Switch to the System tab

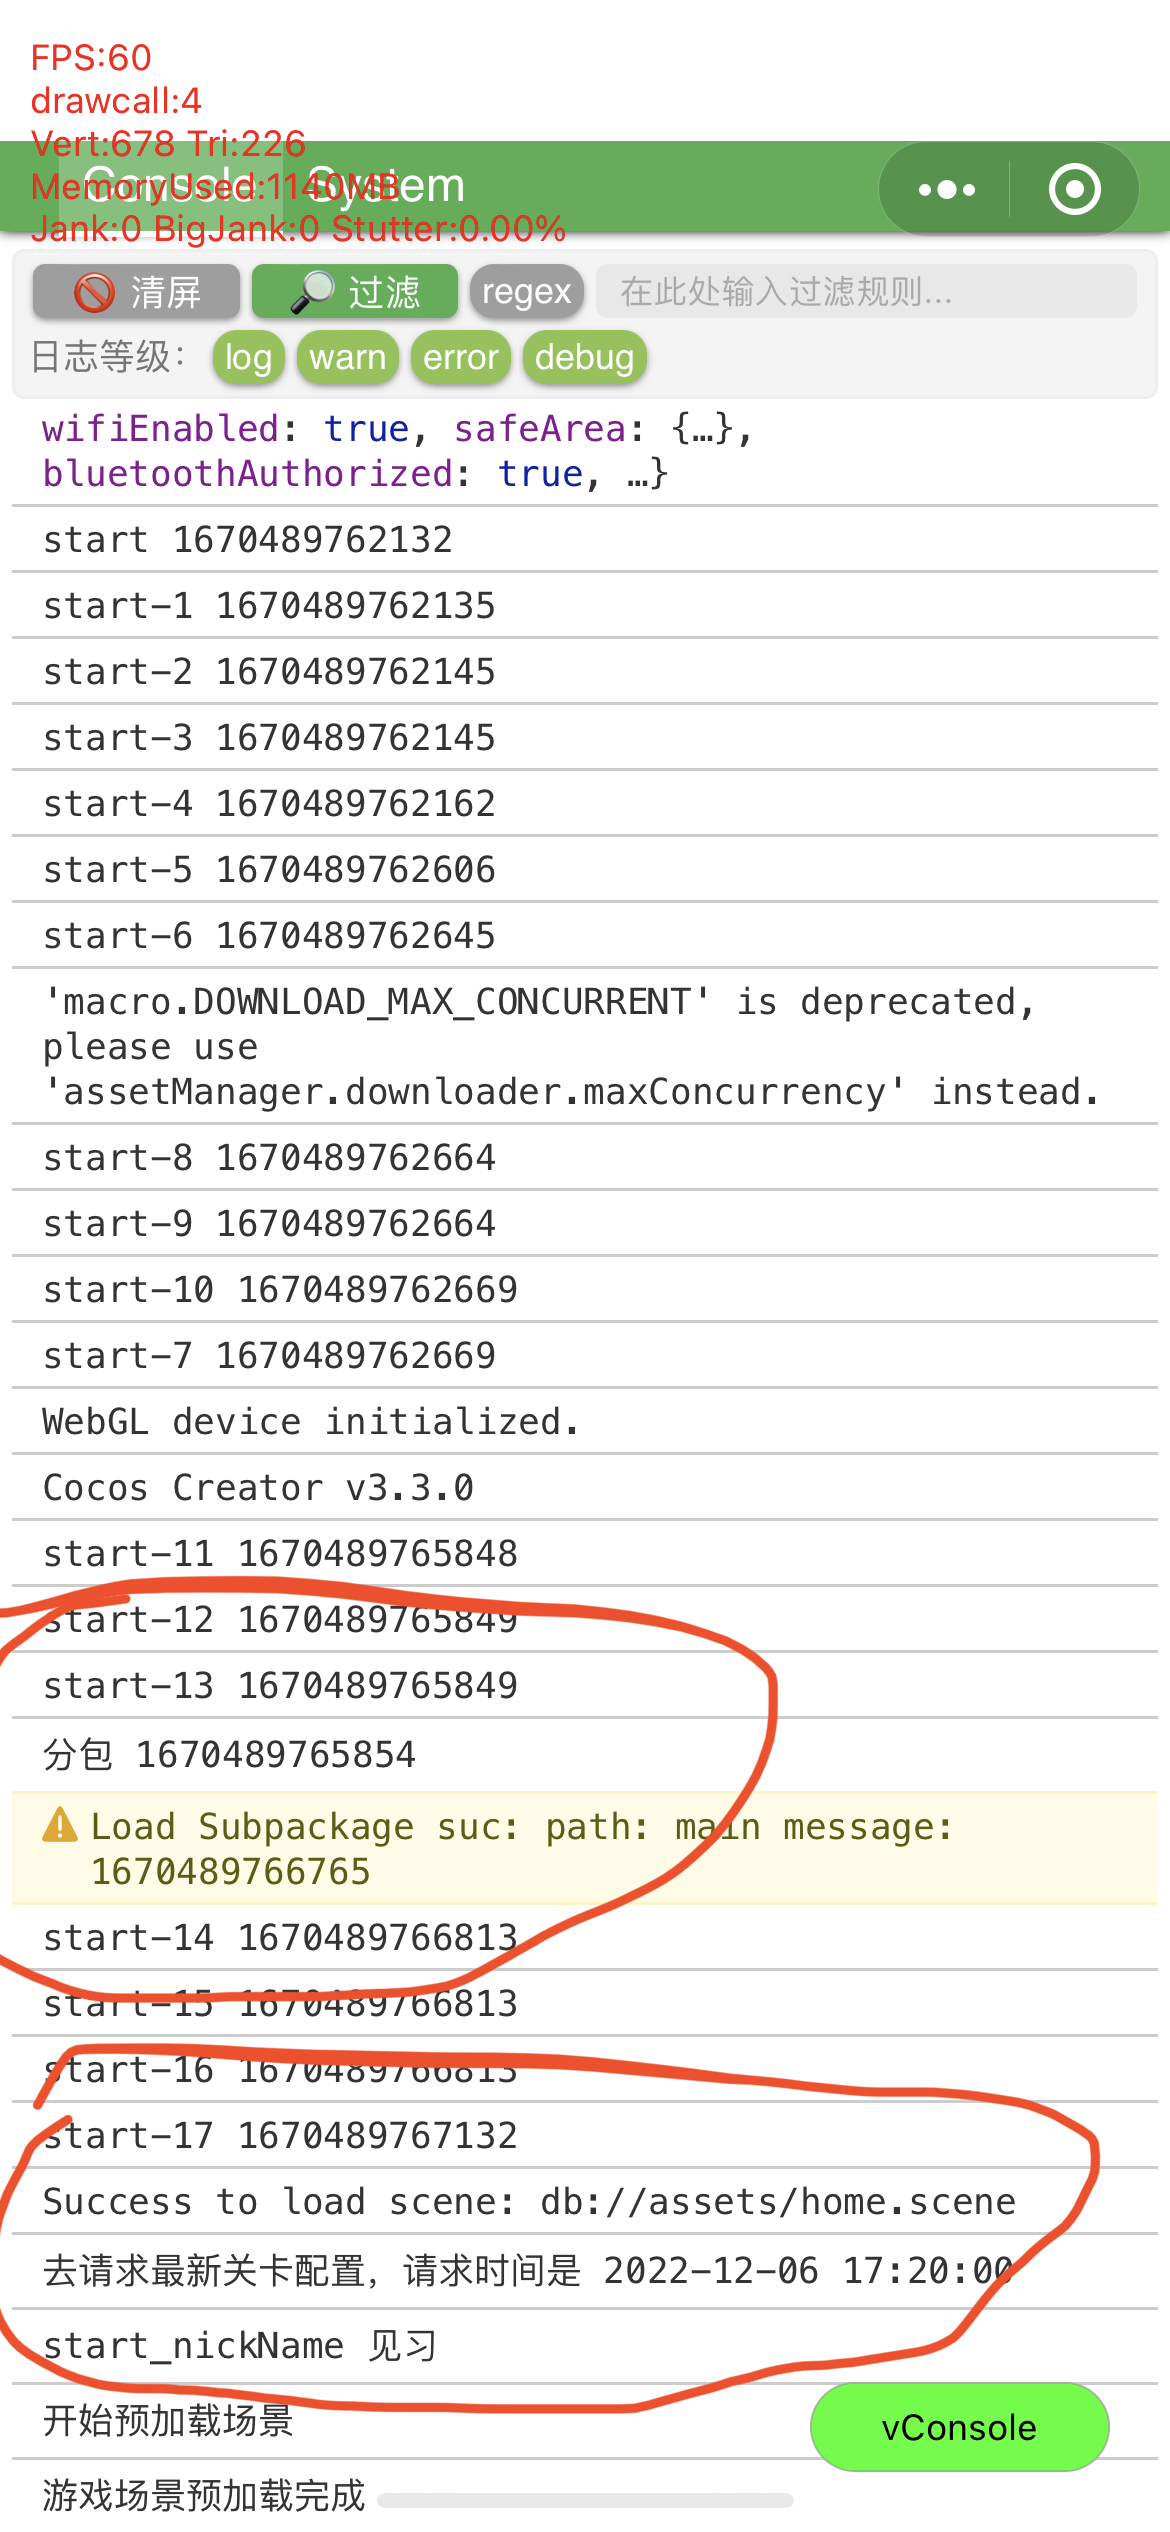coord(385,186)
